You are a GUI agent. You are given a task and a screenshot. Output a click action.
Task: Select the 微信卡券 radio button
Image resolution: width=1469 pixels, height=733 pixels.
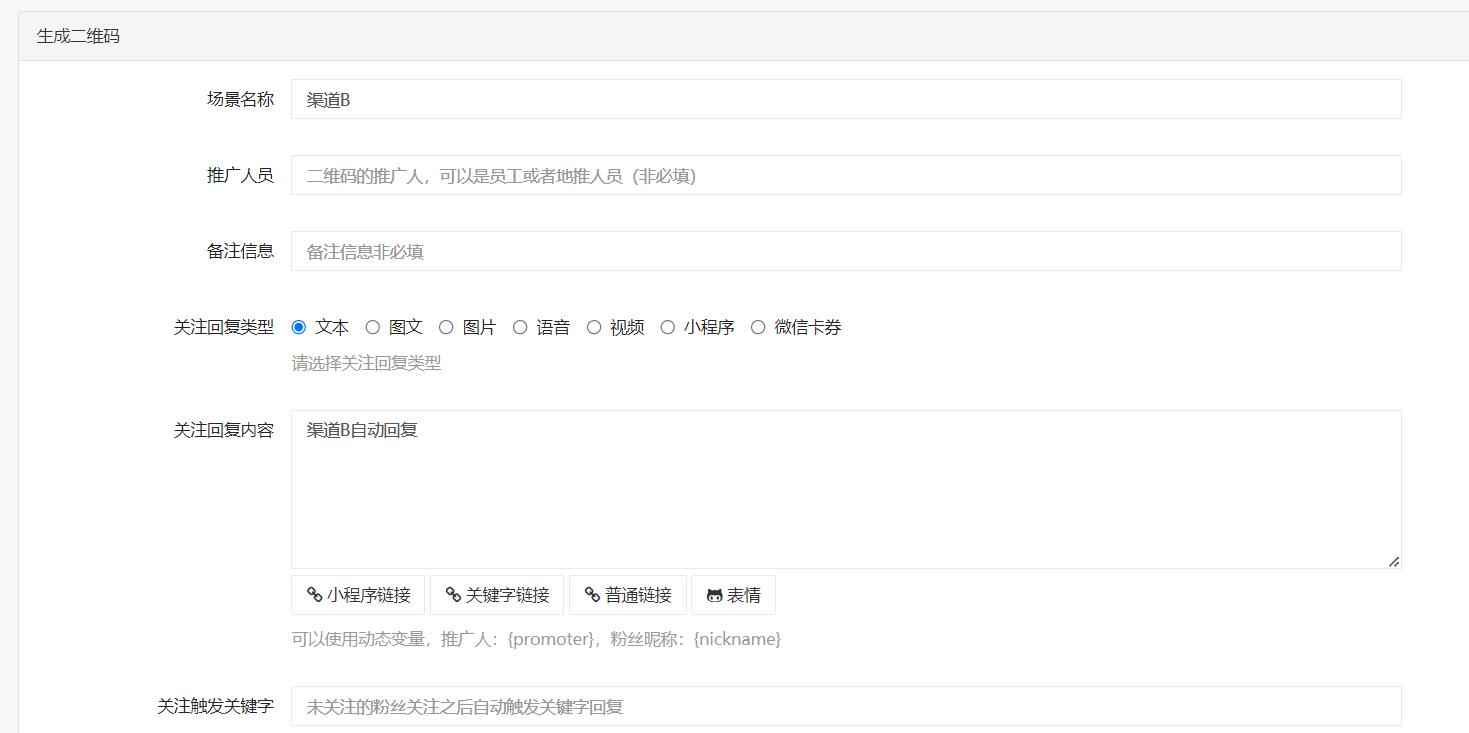click(x=758, y=327)
